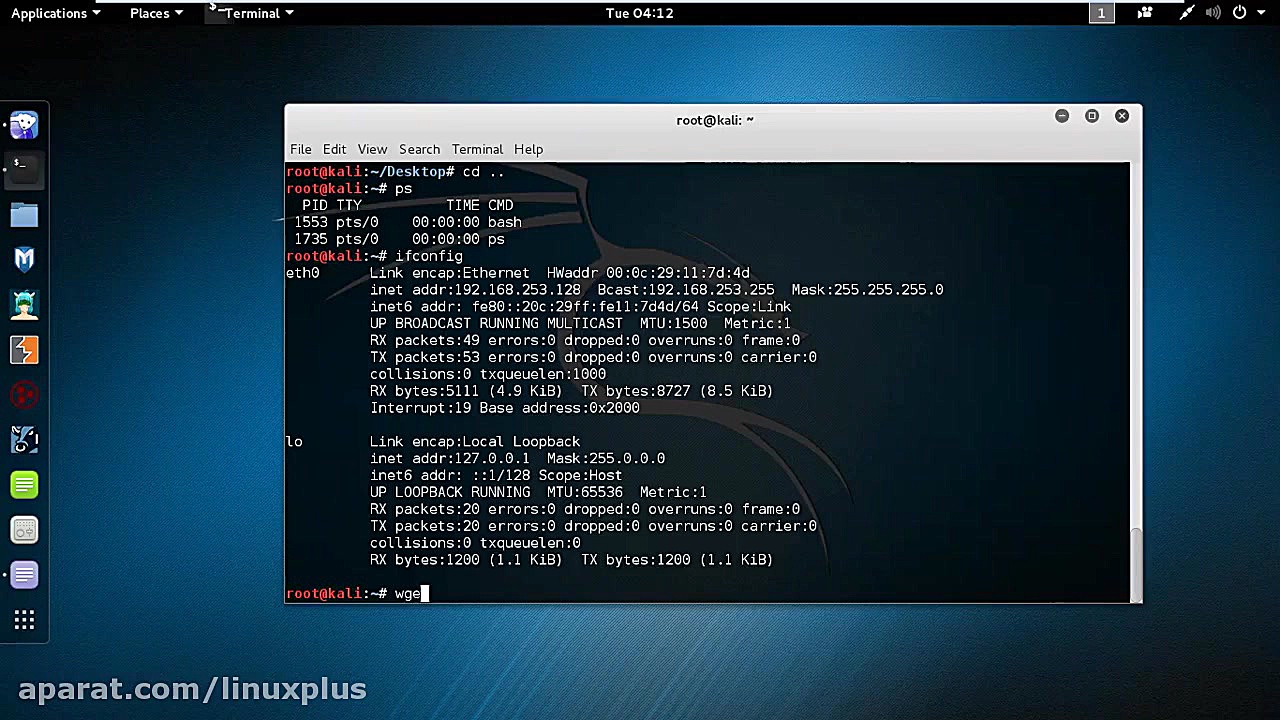
Task: Click 'Link encap:Local Loopback' text
Action: [475, 442]
